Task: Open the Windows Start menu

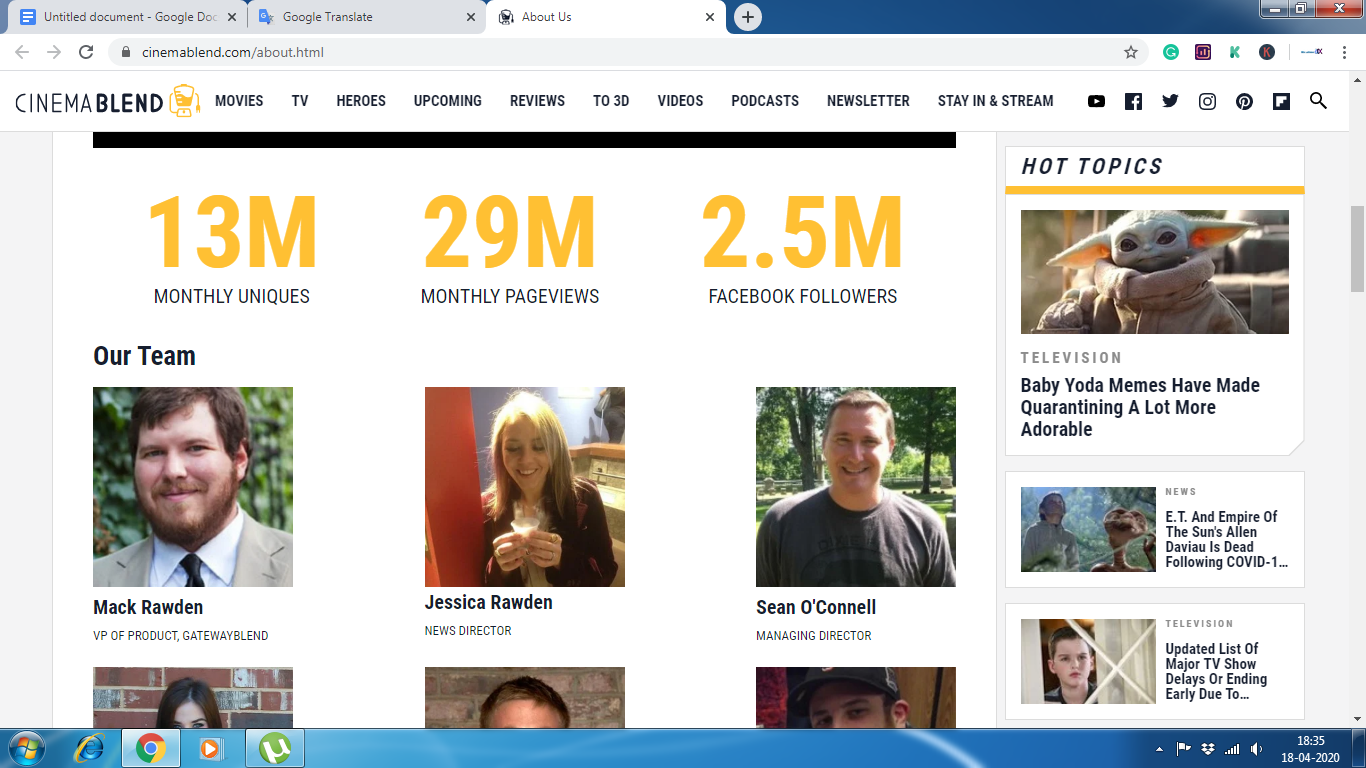Action: point(26,748)
